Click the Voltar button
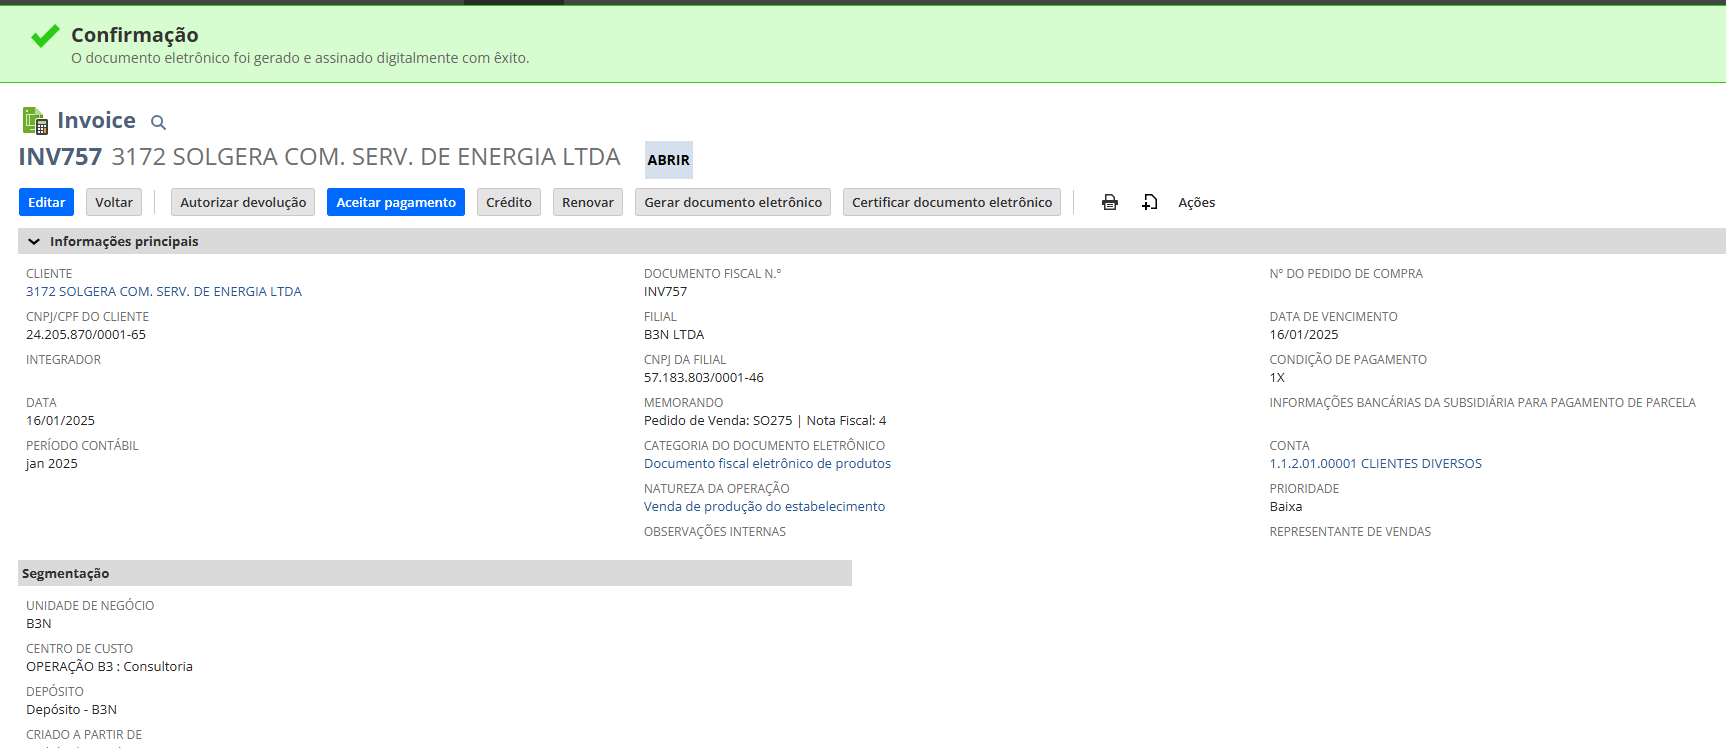Screen dimensions: 1726x748 click(114, 202)
